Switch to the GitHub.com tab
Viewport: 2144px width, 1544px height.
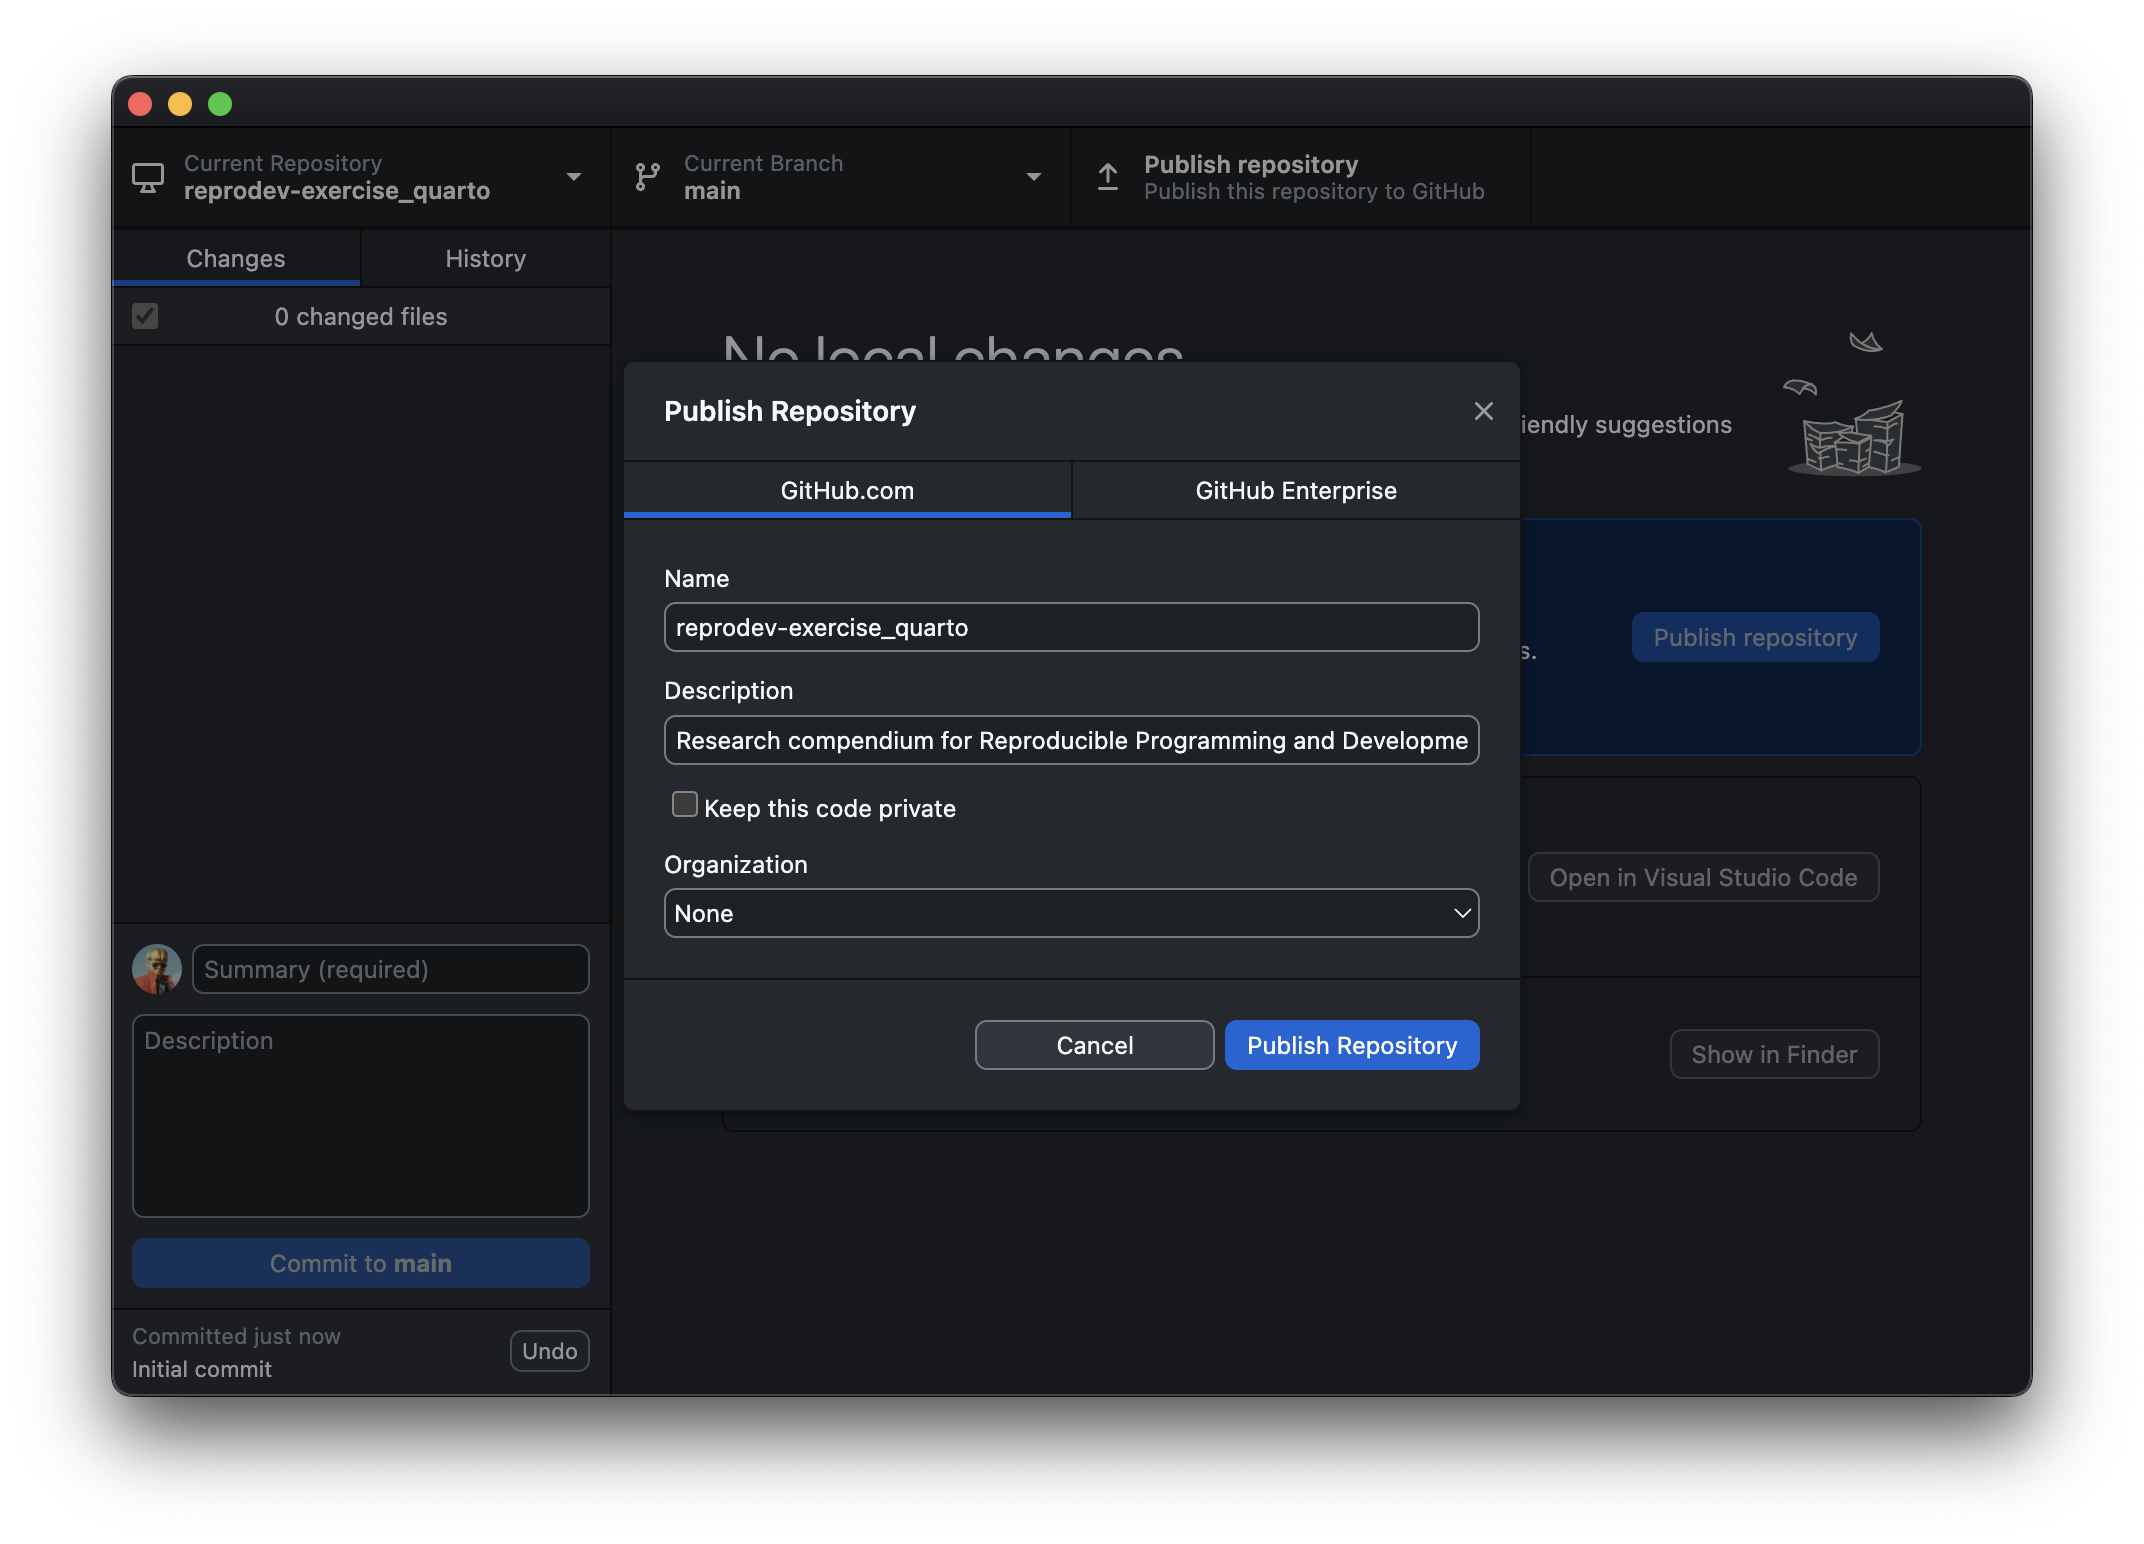click(x=847, y=490)
